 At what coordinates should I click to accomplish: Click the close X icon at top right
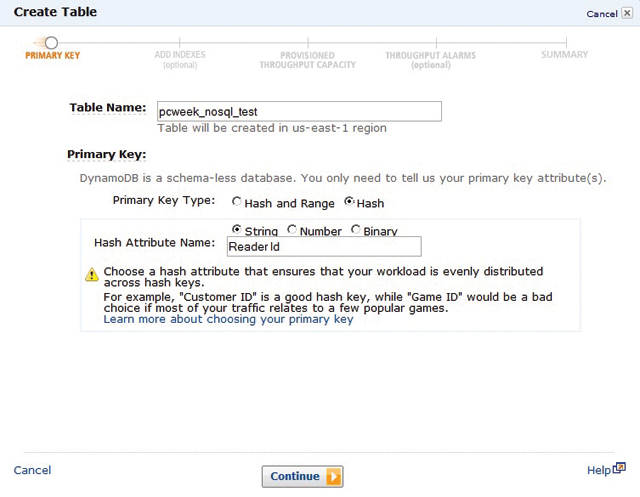[x=627, y=13]
